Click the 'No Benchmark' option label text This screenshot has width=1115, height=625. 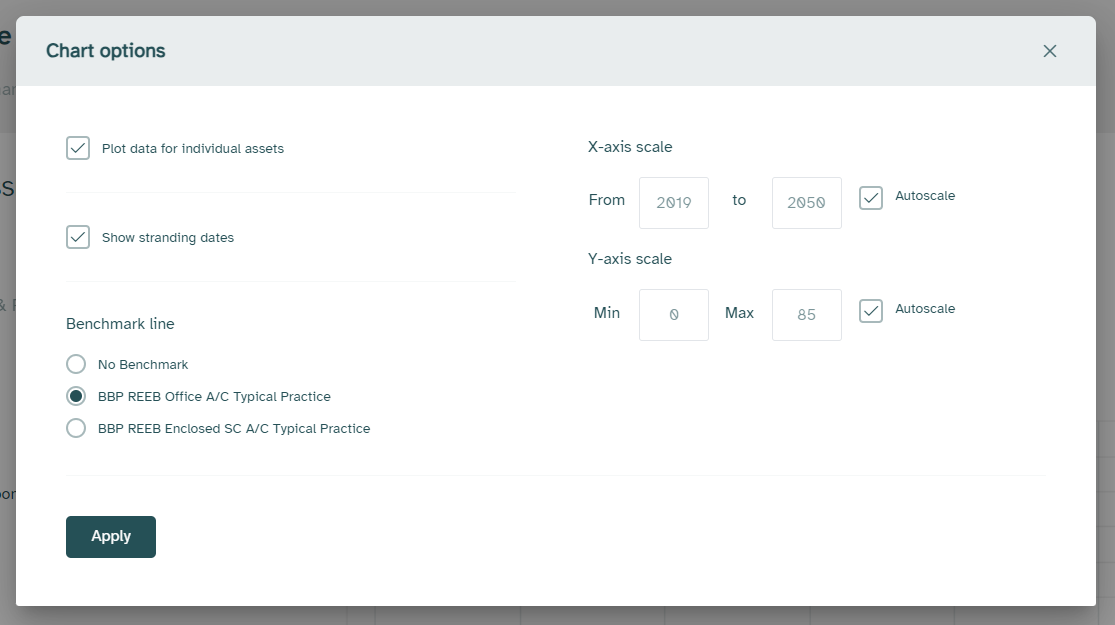(x=143, y=365)
